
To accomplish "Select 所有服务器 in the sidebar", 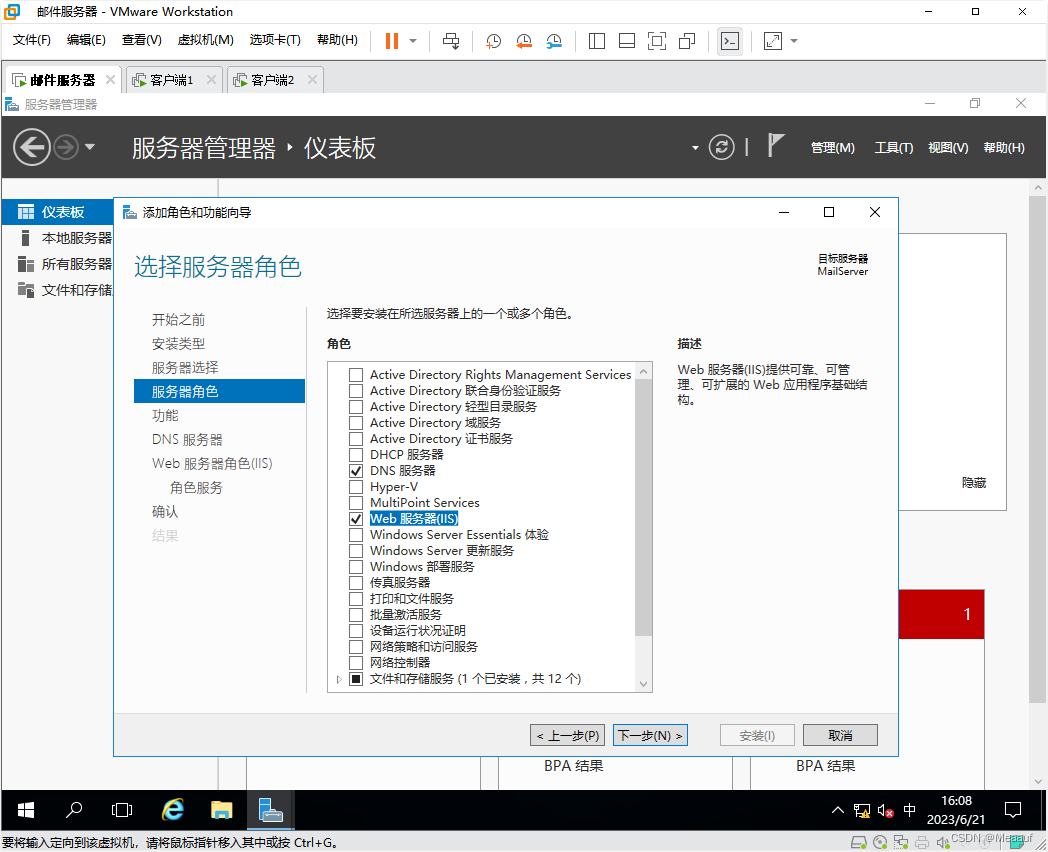I will 57,264.
